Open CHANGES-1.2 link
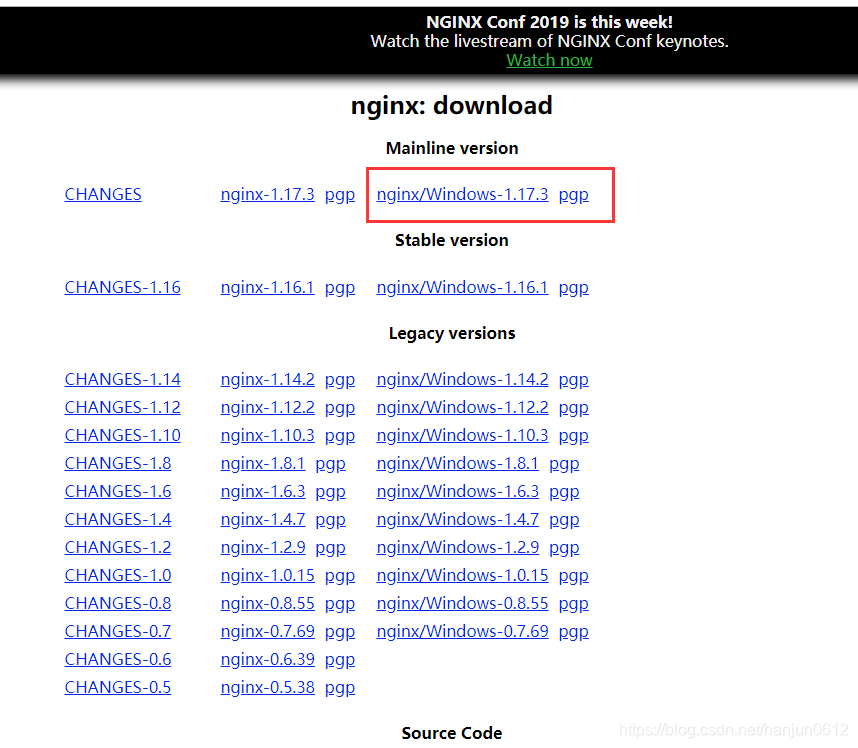This screenshot has height=748, width=858. click(118, 547)
